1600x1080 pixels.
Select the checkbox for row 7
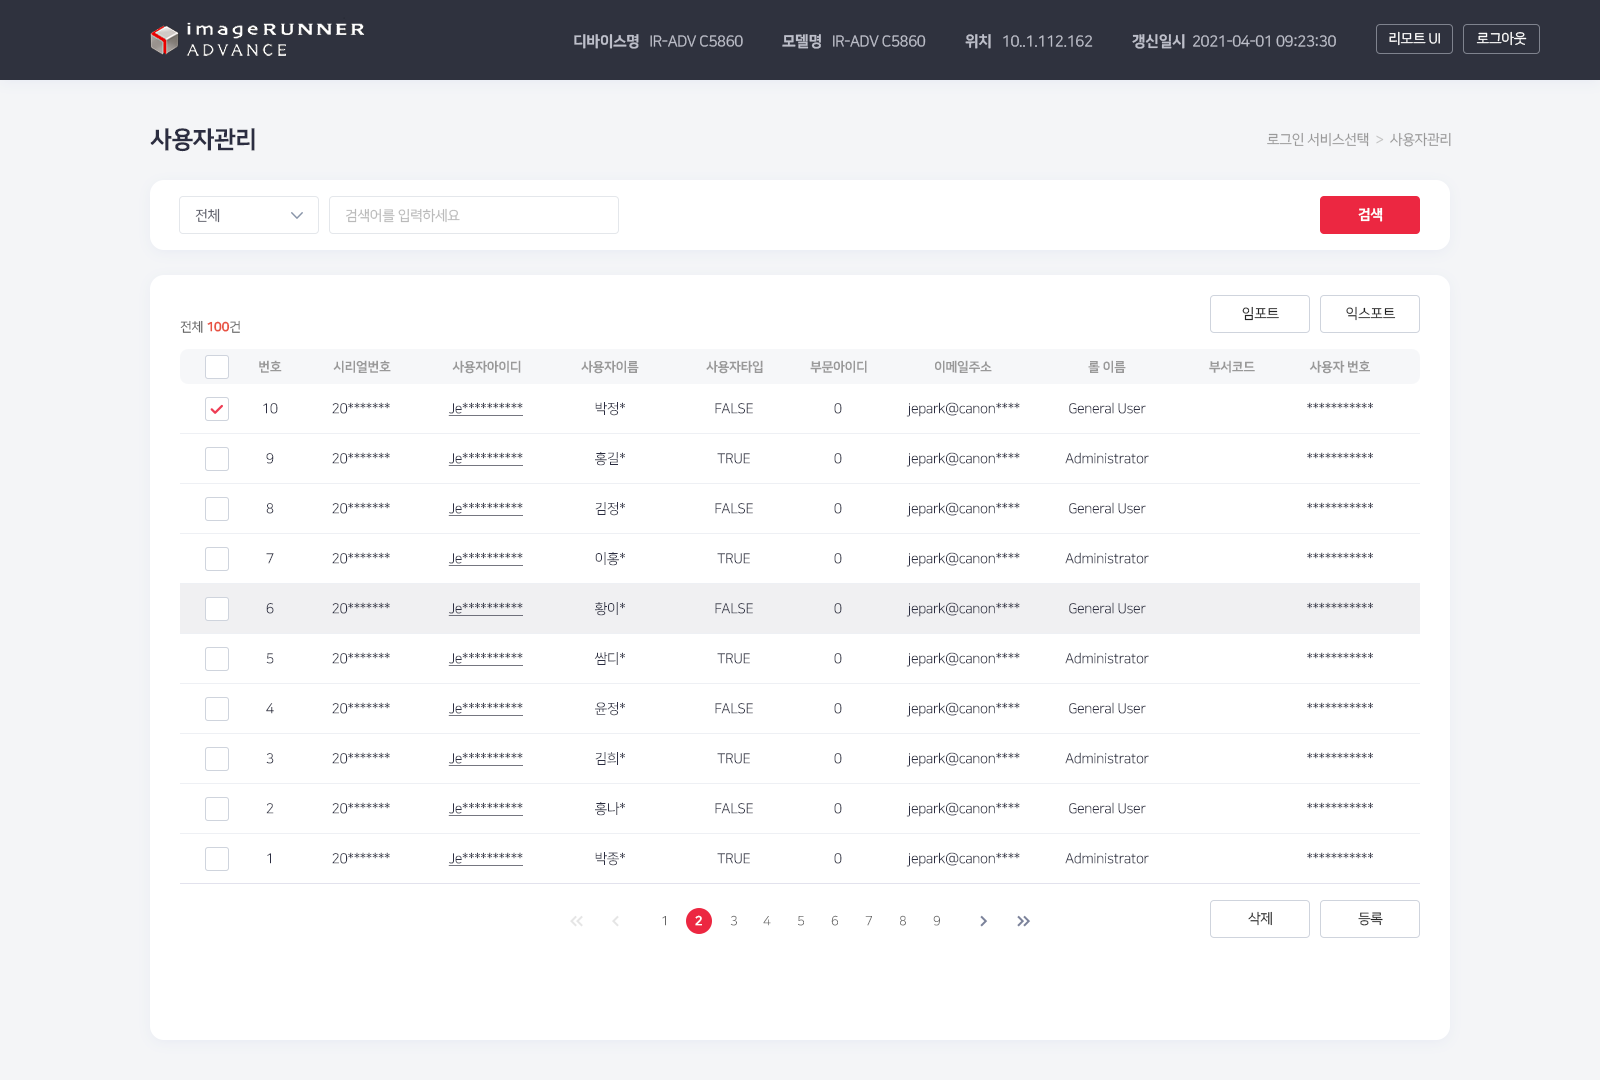click(x=217, y=559)
